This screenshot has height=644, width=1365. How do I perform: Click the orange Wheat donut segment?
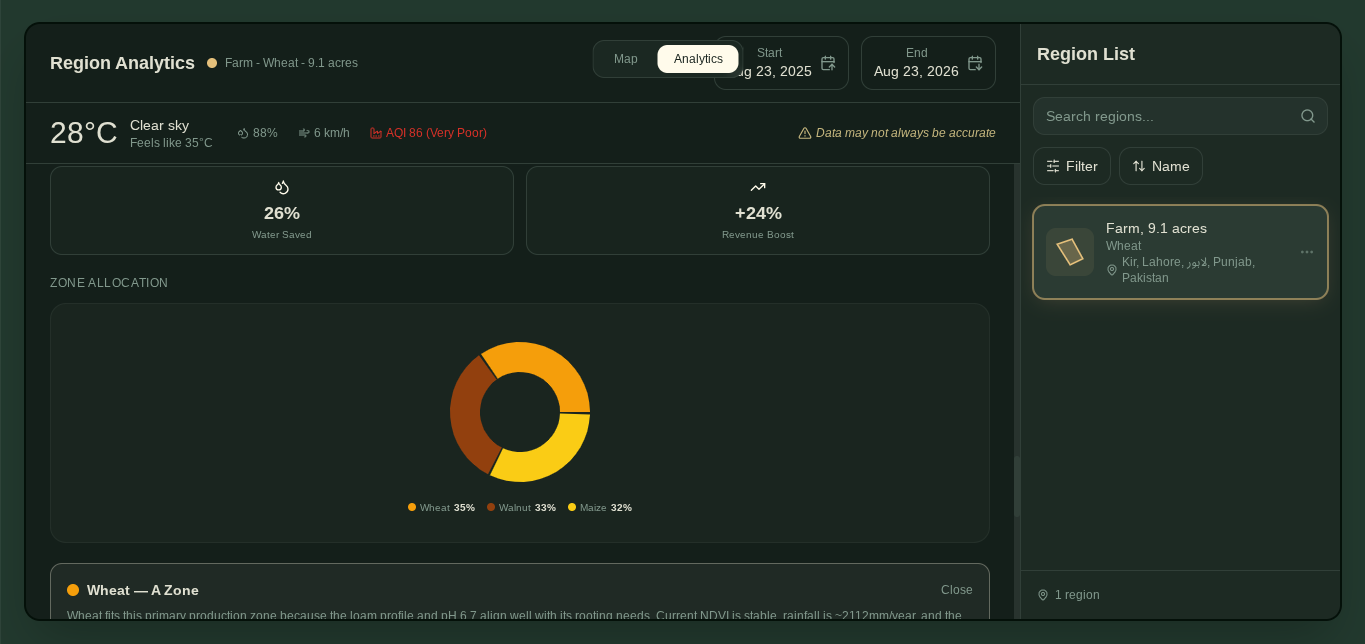point(548,366)
